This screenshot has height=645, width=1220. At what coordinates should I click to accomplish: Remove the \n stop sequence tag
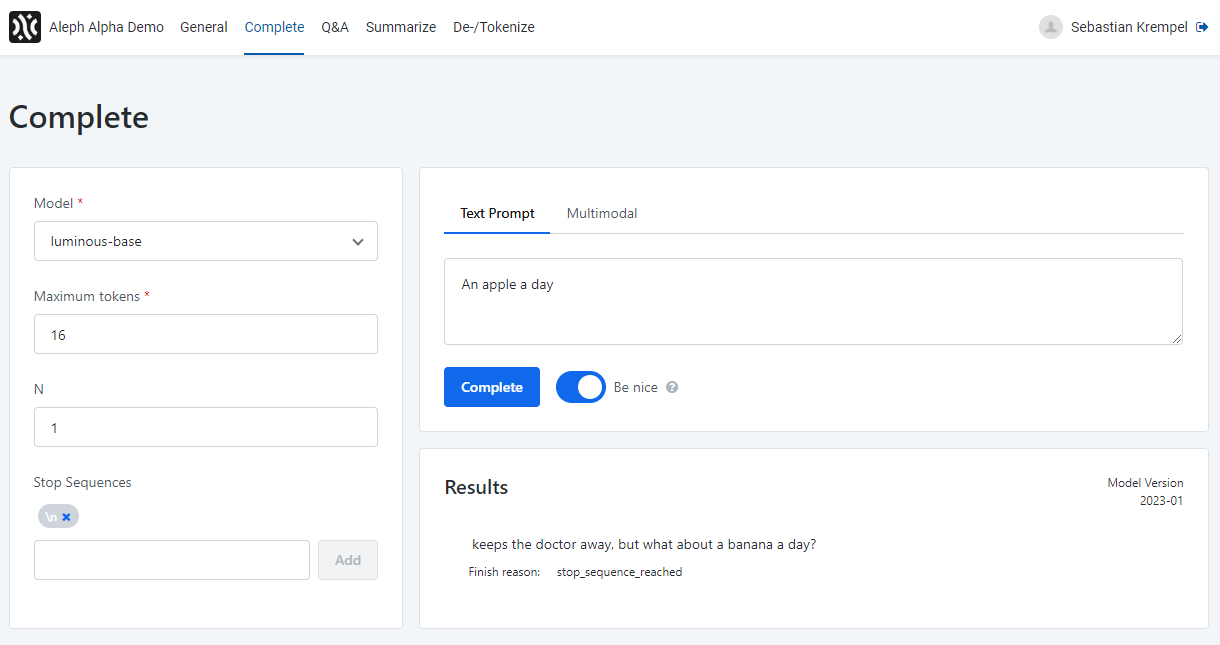coord(67,517)
